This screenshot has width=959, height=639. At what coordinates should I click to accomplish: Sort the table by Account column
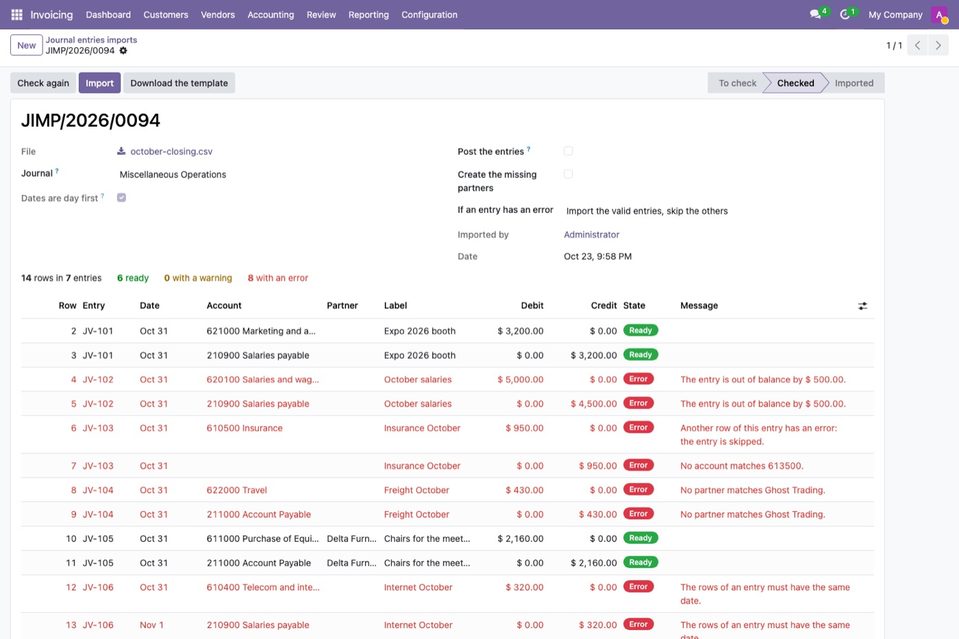click(x=224, y=305)
